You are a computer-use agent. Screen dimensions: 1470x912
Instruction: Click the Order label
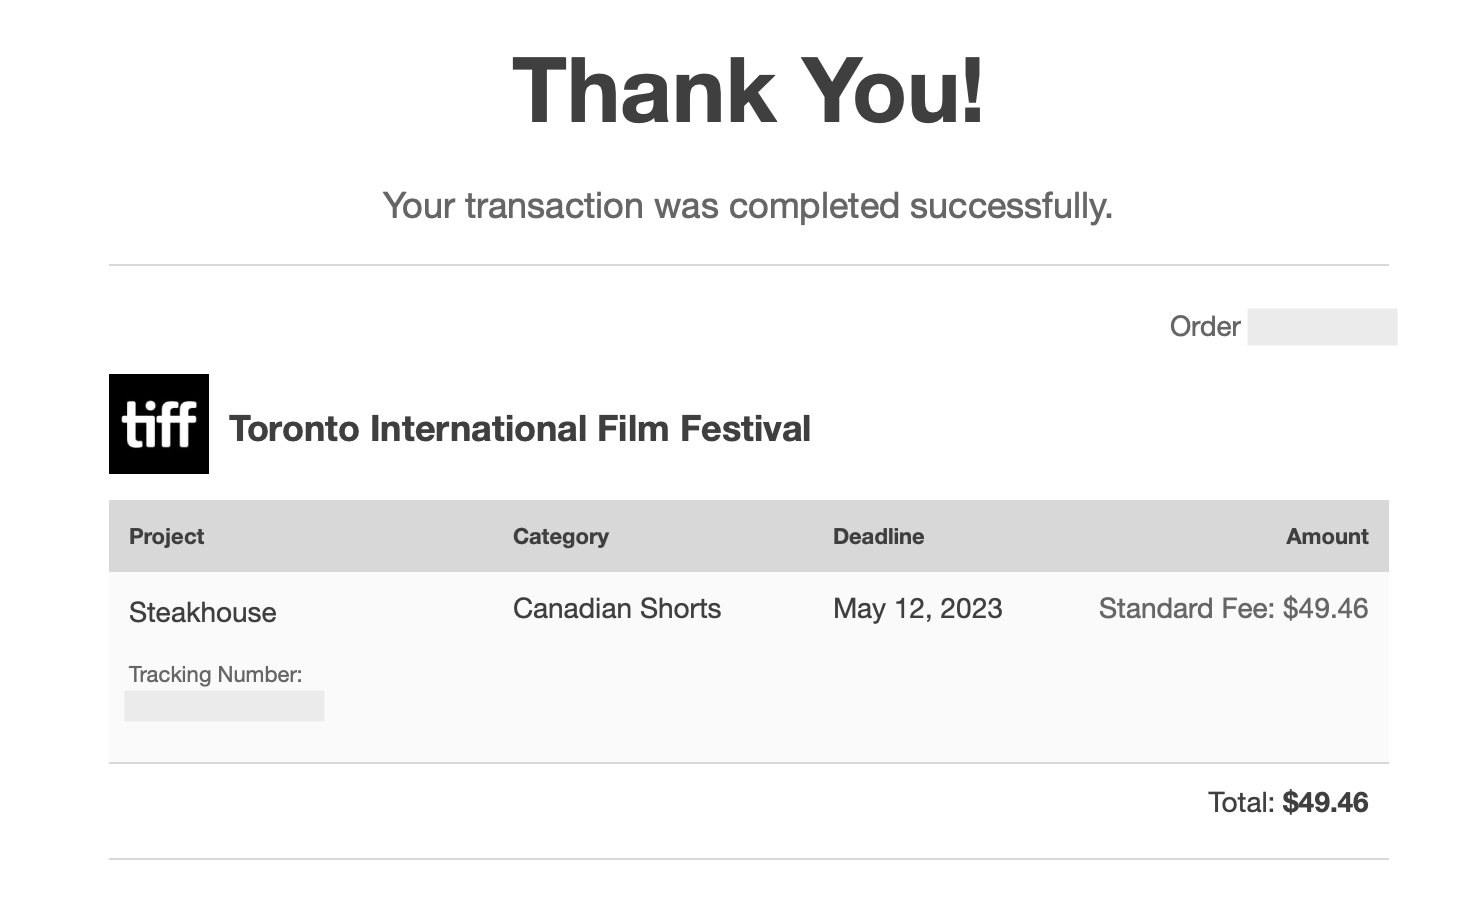[x=1205, y=326]
